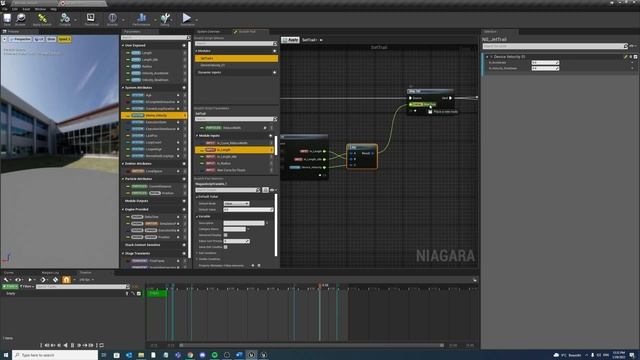Add a new scratch Module with plus icon
Image resolution: width=640 pixels, height=360 pixels.
coord(274,51)
